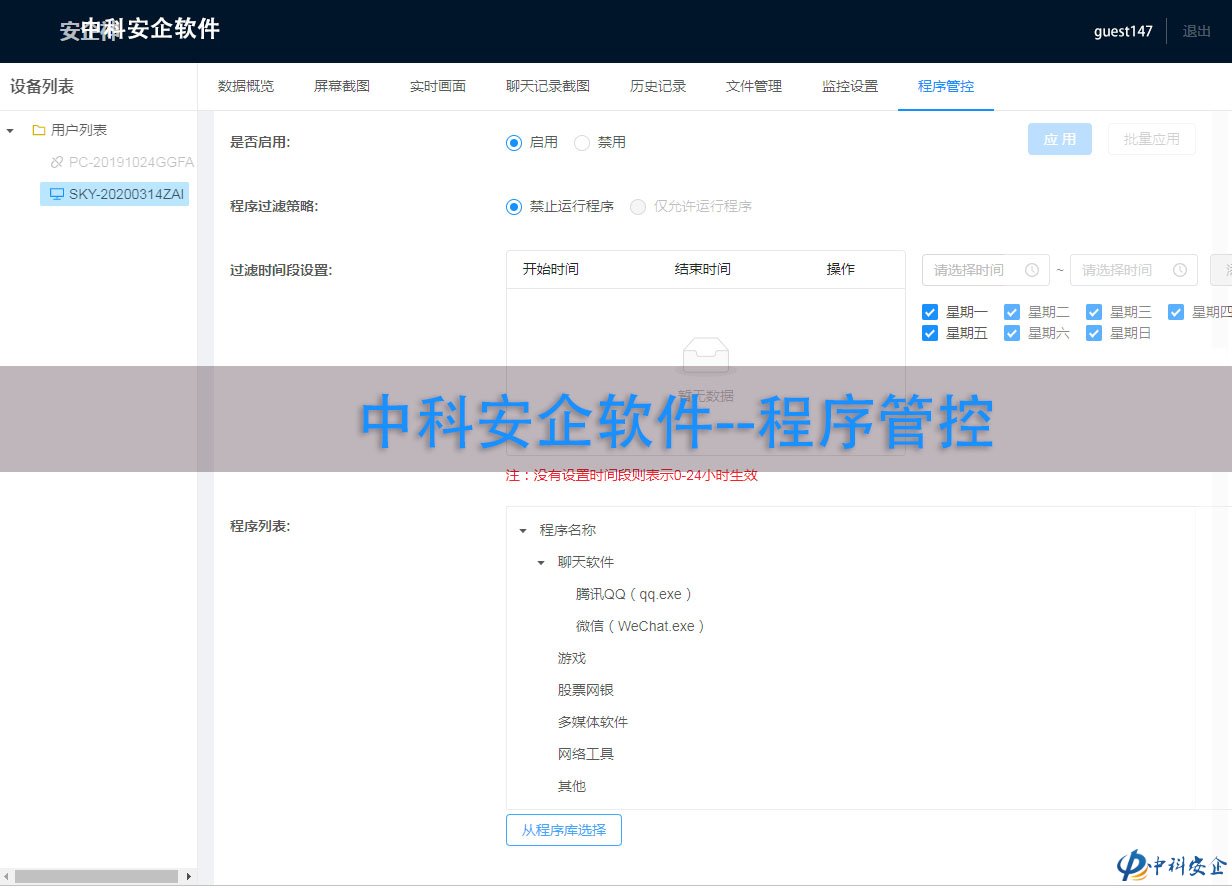The image size is (1232, 888).
Task: Go to the 文件管理 tab
Action: (x=754, y=87)
